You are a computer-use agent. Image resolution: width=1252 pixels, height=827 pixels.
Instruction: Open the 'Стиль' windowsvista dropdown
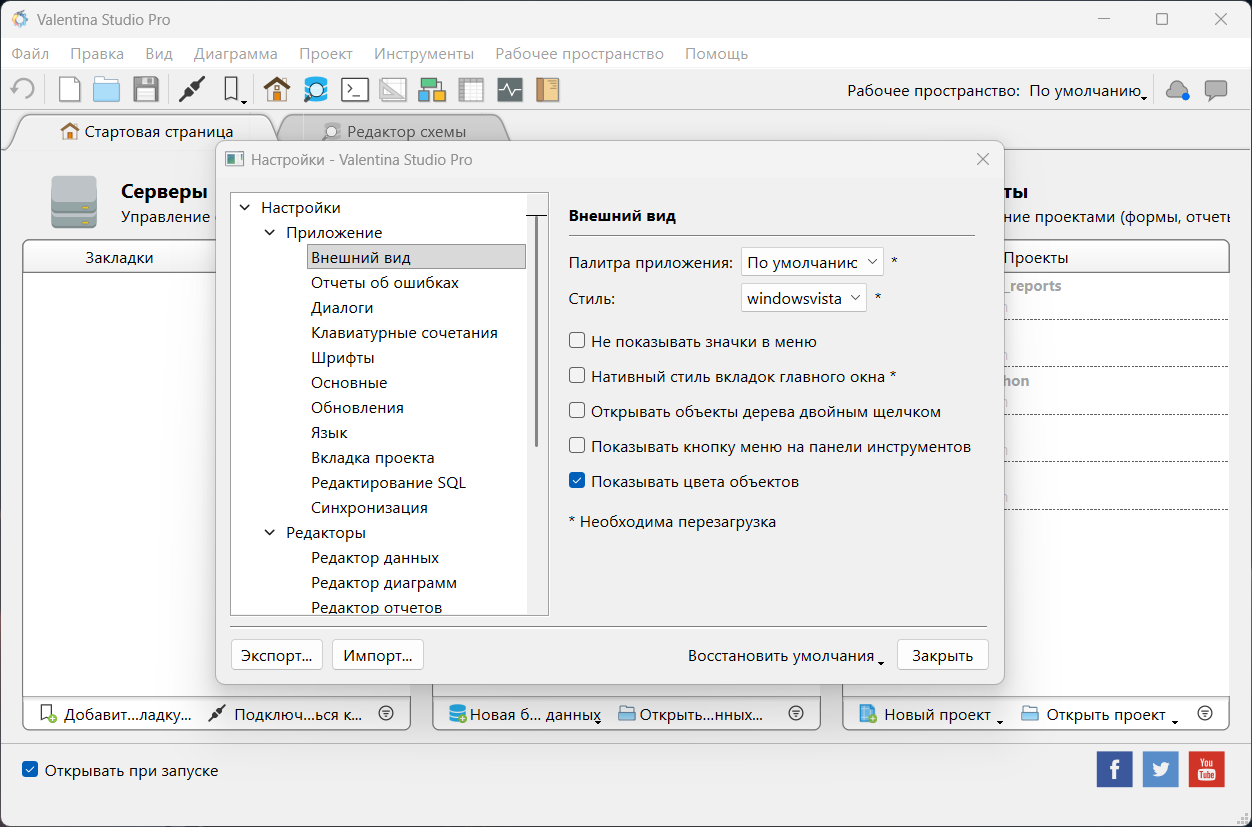pos(804,298)
